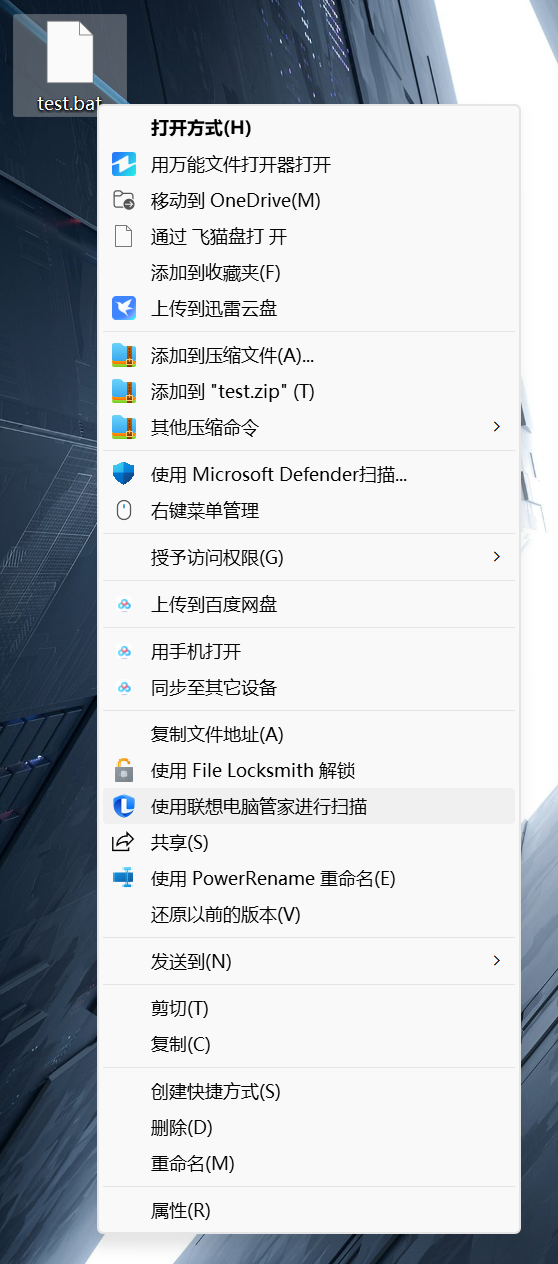The height and width of the screenshot is (1264, 558).
Task: Click the cloud icon beside 同步至其它设备
Action: click(x=124, y=687)
